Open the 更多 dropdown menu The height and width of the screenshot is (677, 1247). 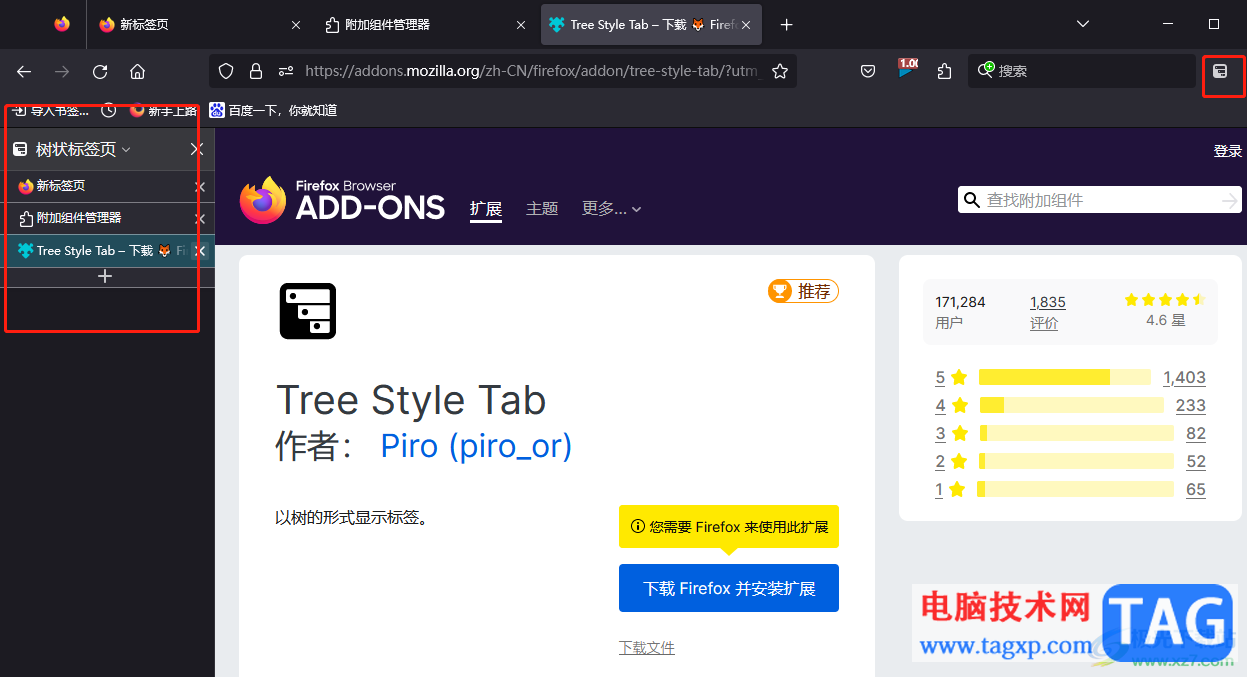click(611, 208)
